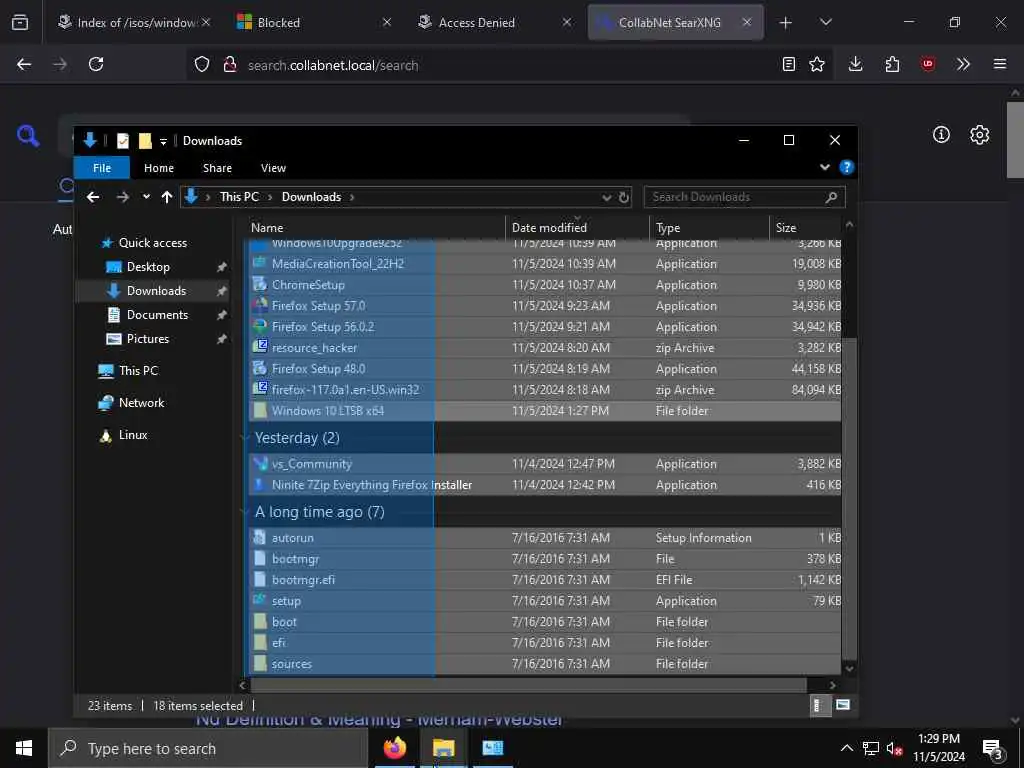Open the Firefox hamburger application menu
The image size is (1024, 768).
[x=1000, y=64]
